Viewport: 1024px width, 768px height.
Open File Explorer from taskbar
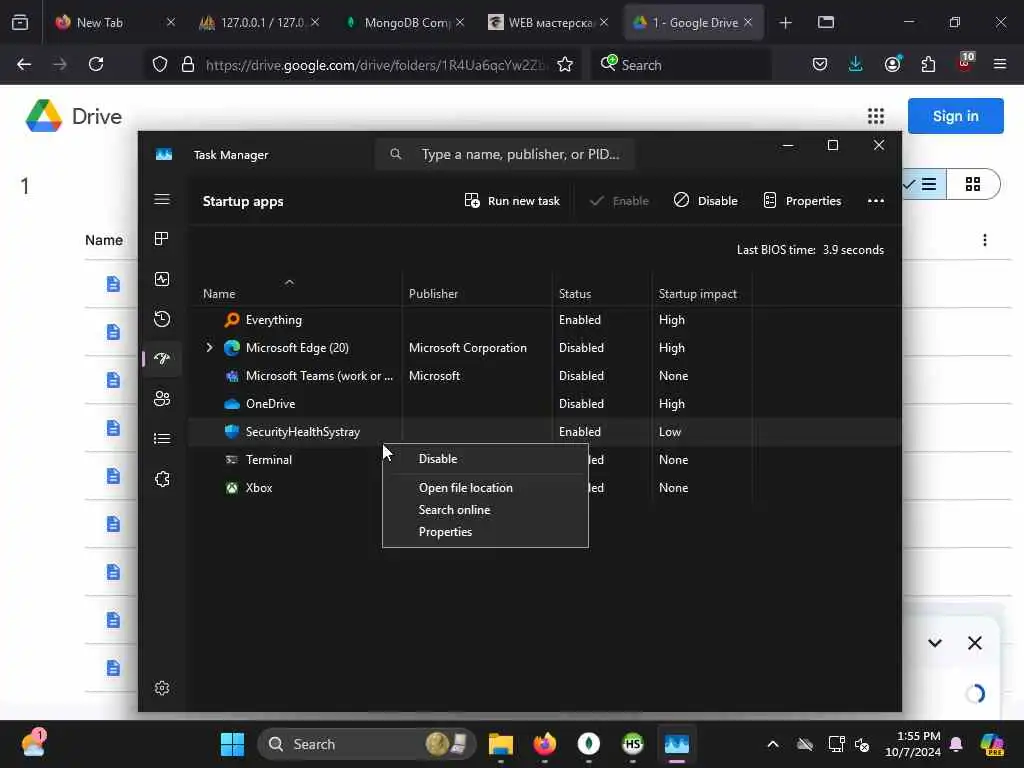tap(501, 744)
